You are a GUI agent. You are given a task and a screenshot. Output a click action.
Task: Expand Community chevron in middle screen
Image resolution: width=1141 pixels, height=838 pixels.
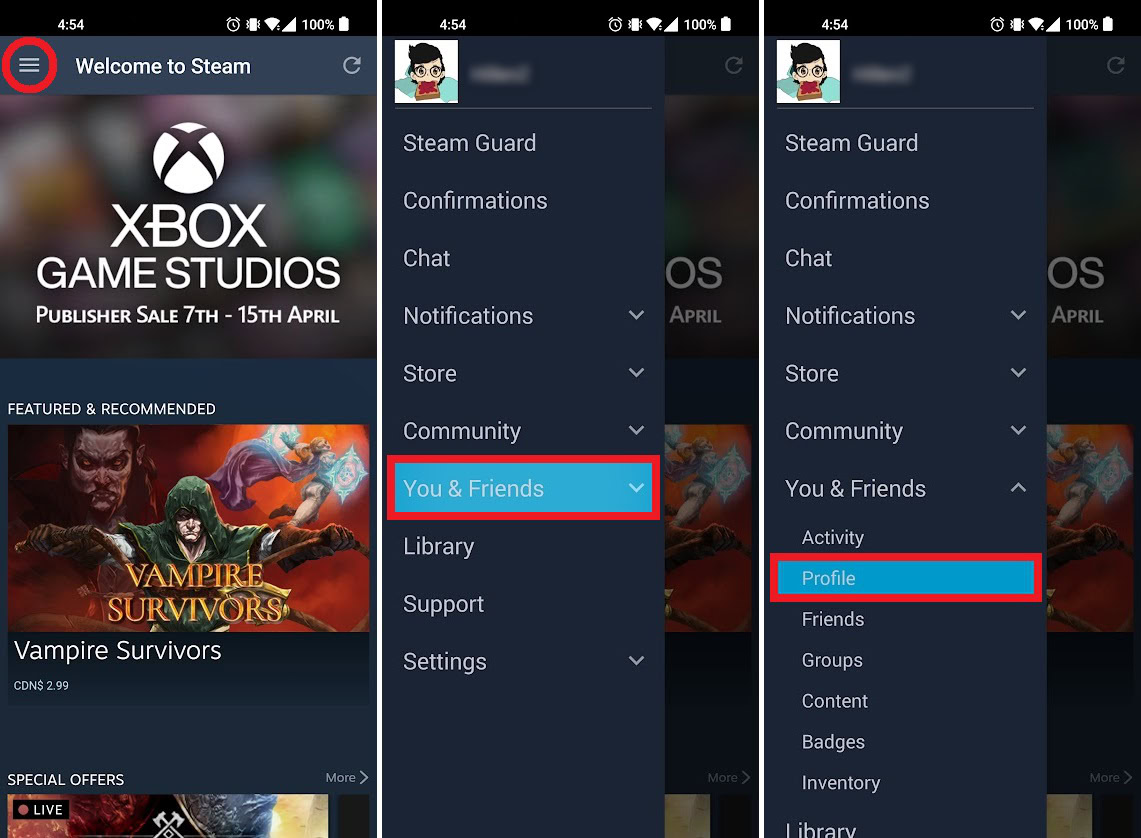click(636, 430)
